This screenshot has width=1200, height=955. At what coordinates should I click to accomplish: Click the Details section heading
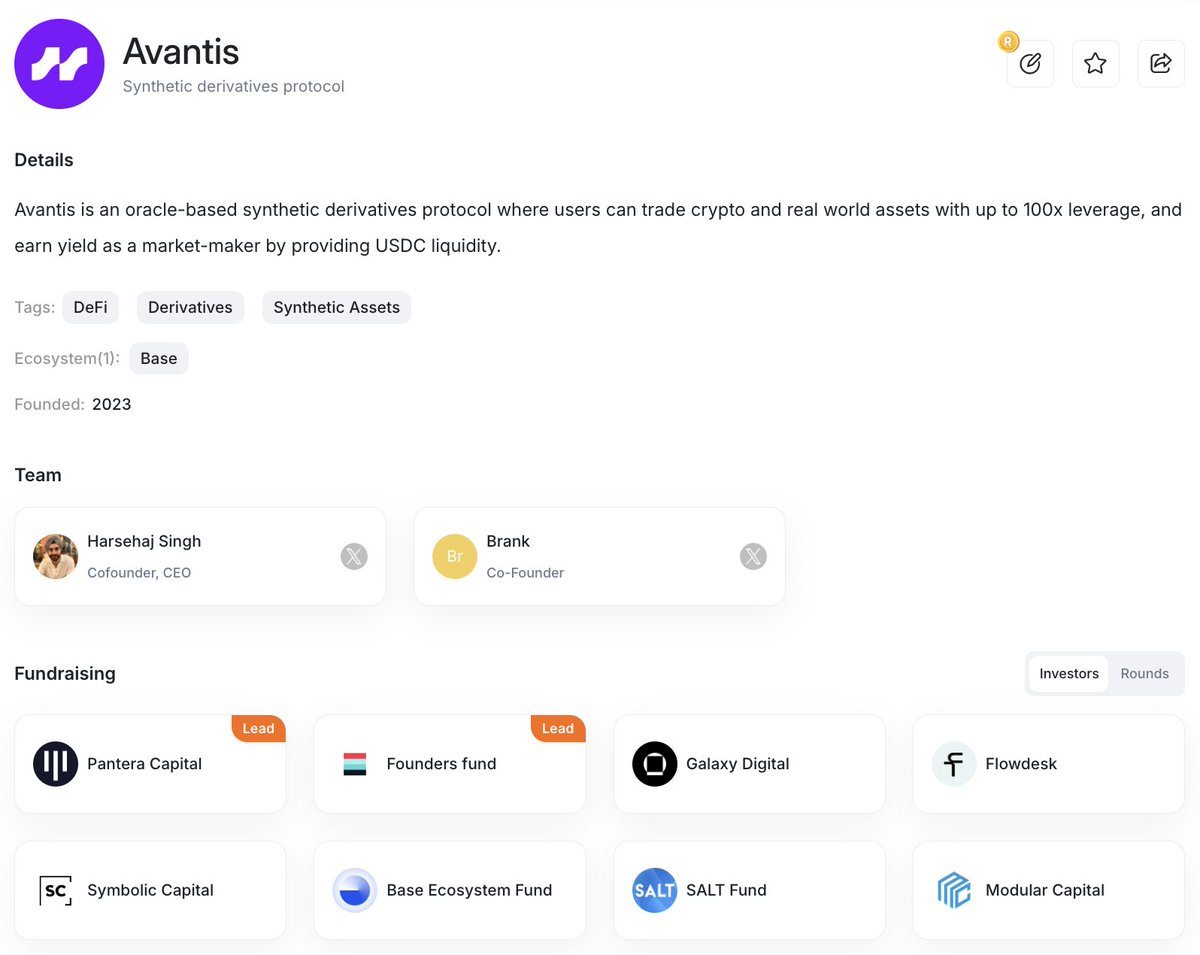click(44, 160)
